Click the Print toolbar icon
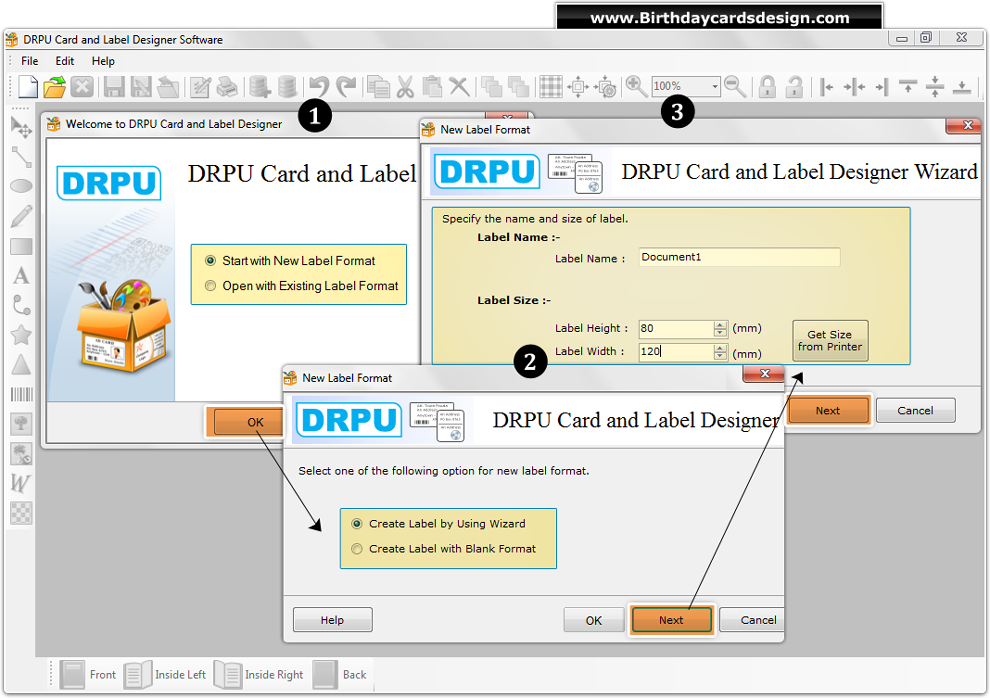Screen dimensions: 990x698 click(227, 86)
